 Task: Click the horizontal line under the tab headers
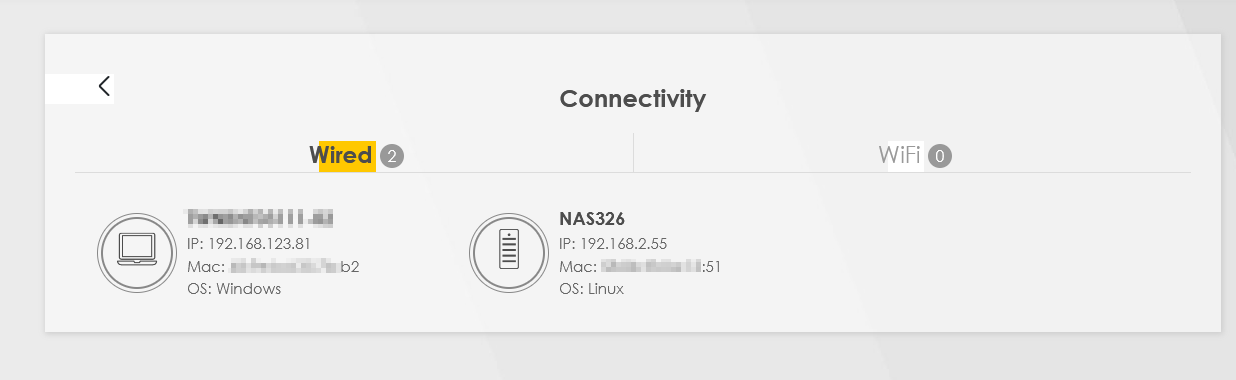632,172
